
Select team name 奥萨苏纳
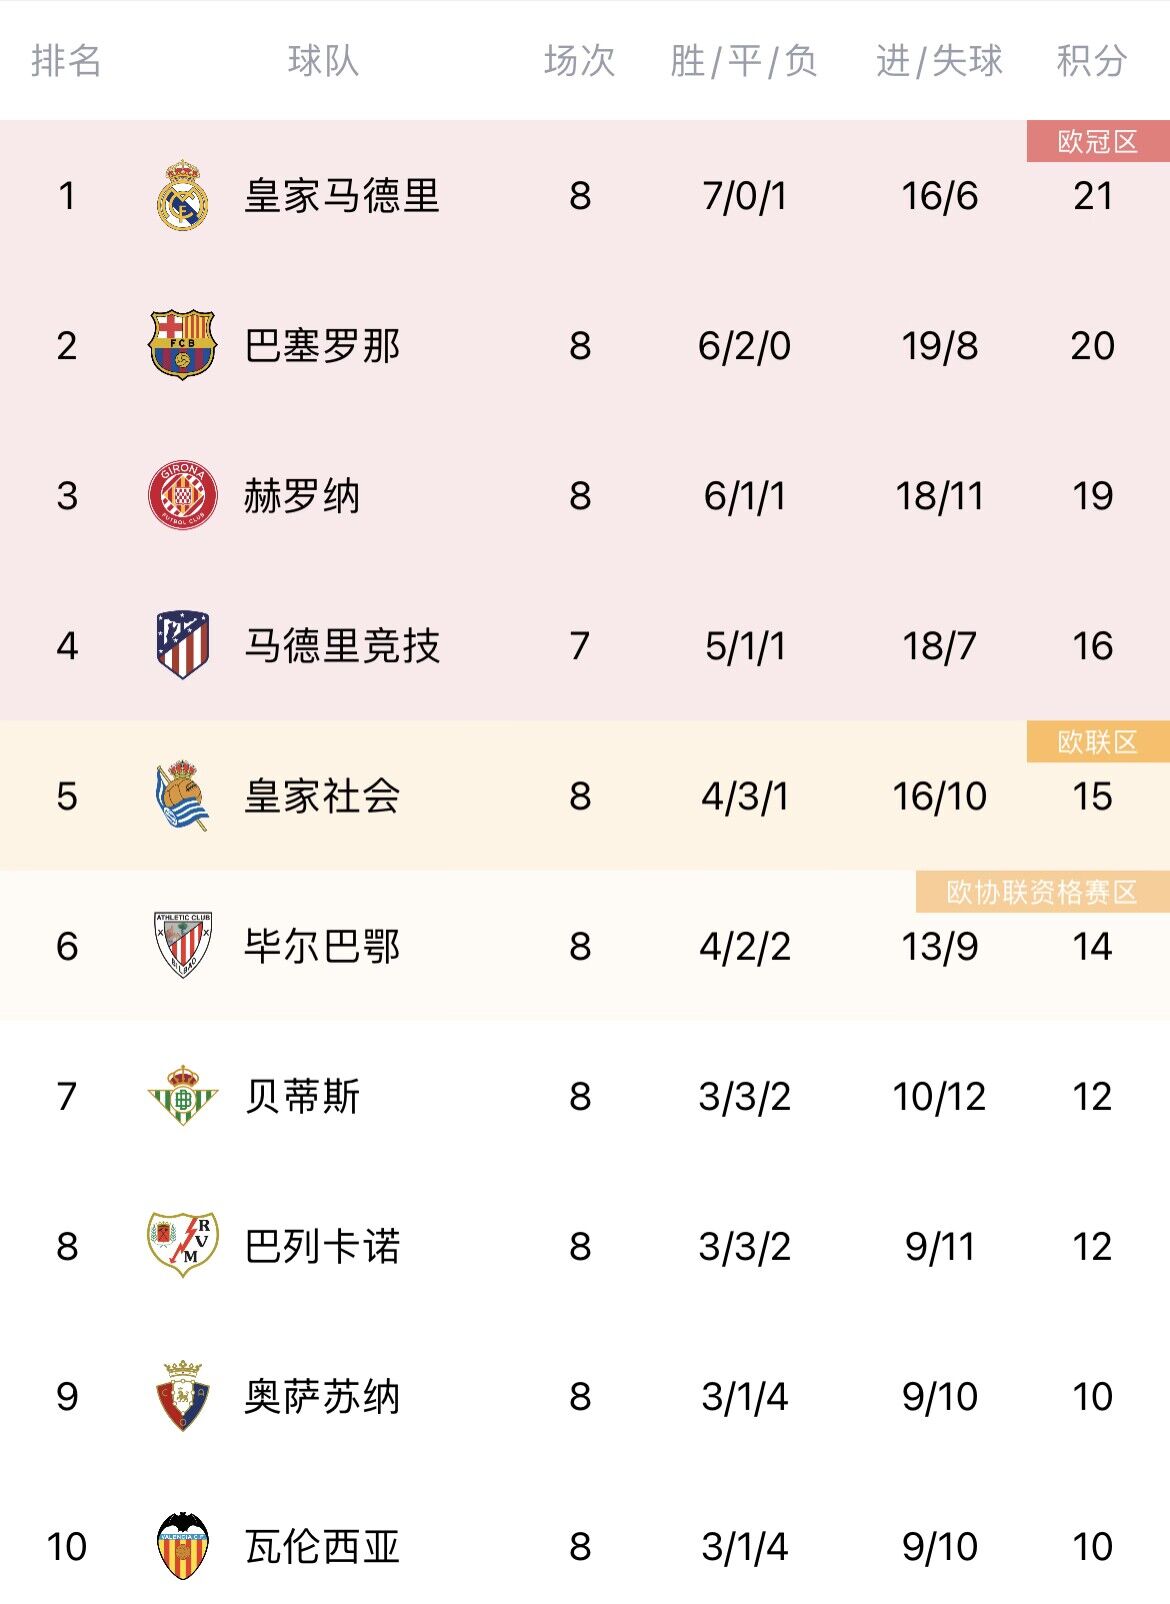pyautogui.click(x=322, y=1396)
